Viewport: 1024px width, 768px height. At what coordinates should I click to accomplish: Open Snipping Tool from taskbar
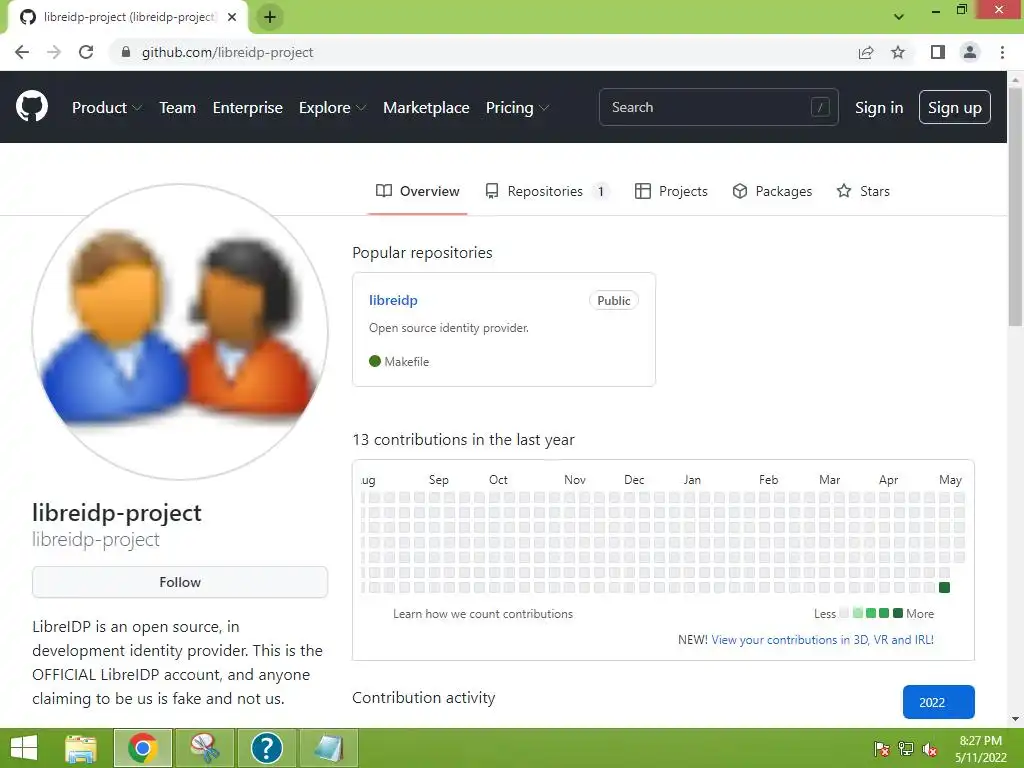tap(205, 748)
